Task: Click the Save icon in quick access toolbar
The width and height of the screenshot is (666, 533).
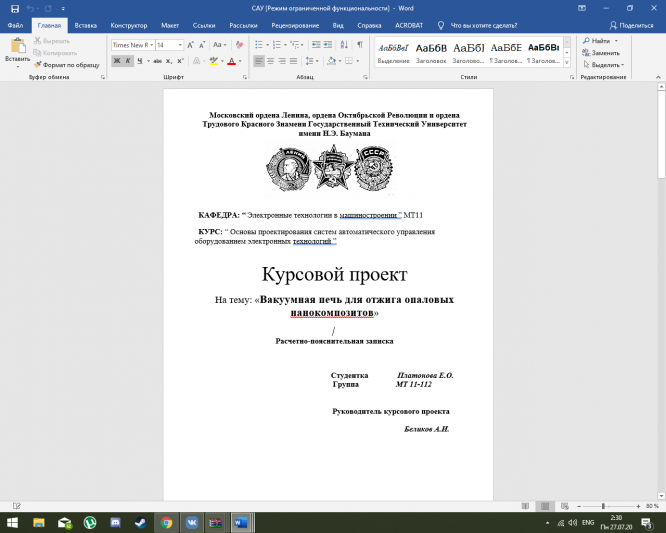Action: [x=13, y=8]
